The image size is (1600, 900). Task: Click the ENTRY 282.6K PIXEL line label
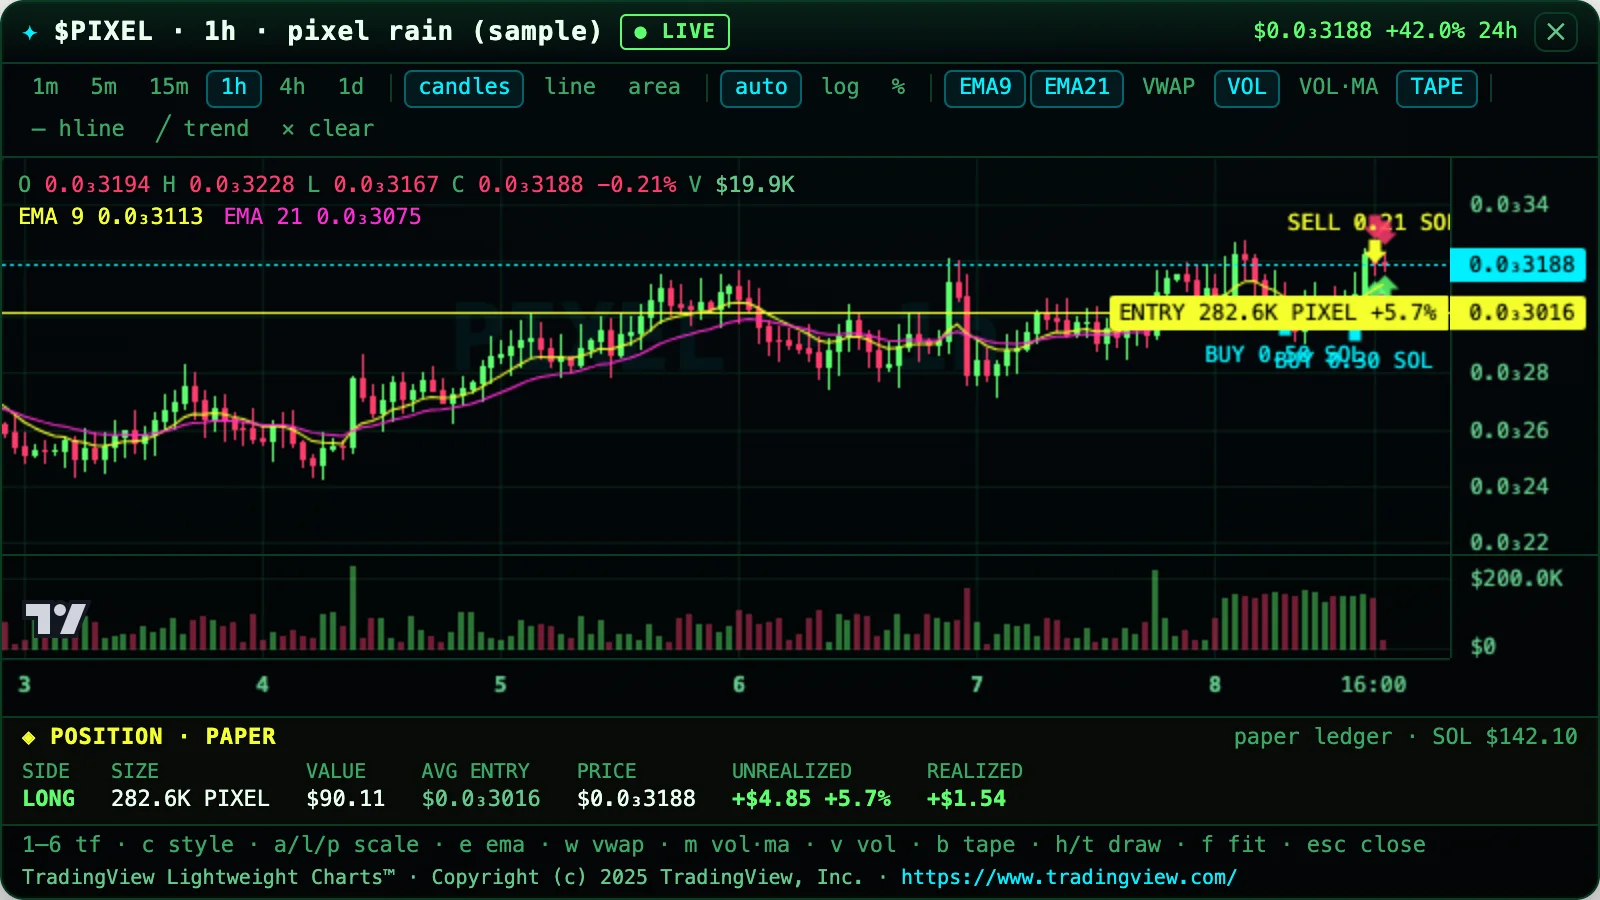click(x=1278, y=313)
